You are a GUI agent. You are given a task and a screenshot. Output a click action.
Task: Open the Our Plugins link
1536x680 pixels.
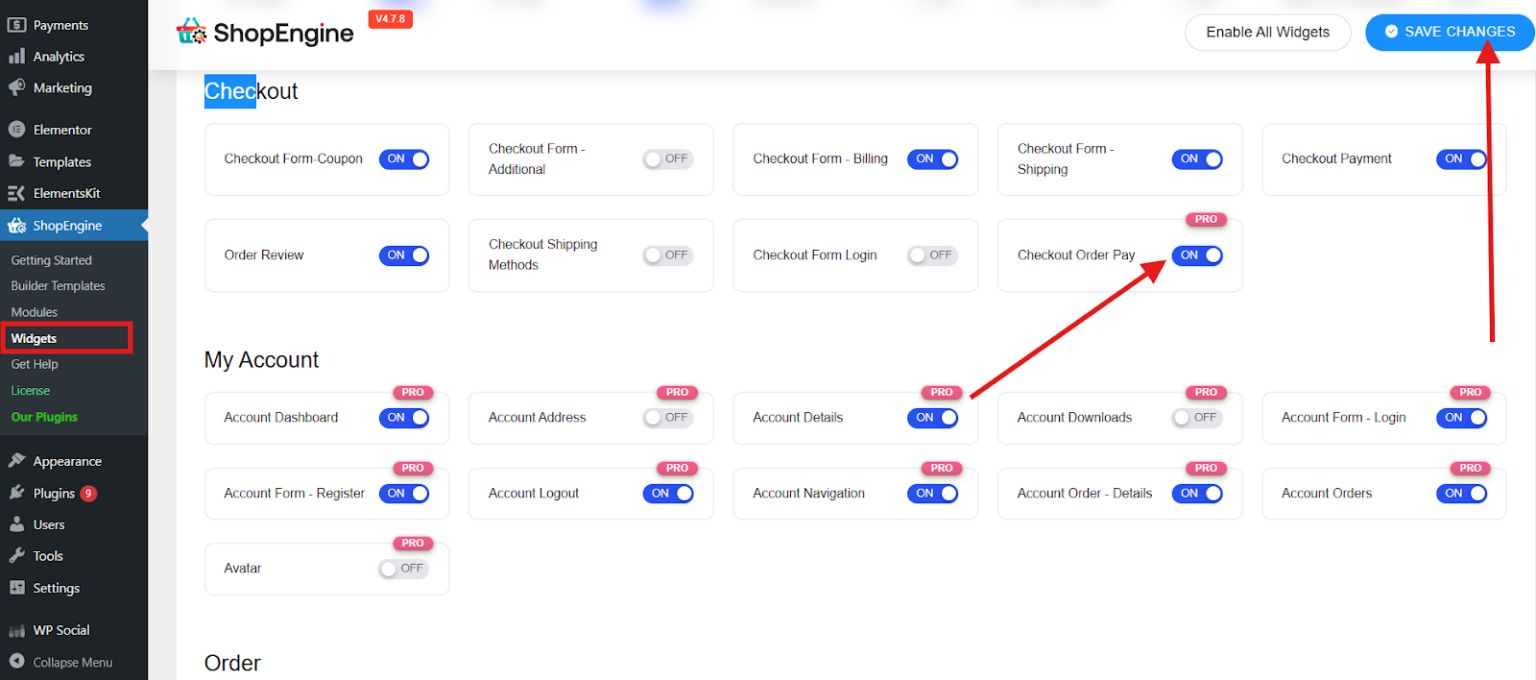click(x=44, y=417)
